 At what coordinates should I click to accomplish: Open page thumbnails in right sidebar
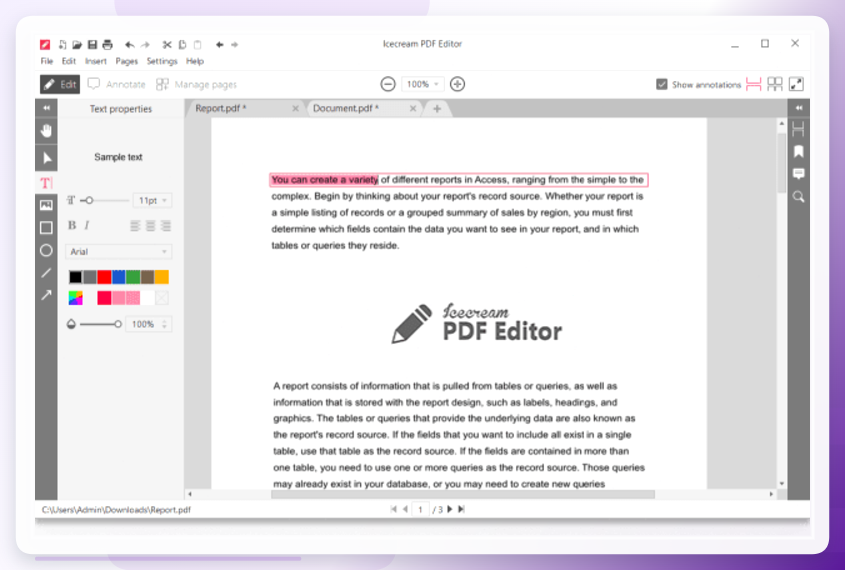tap(799, 129)
